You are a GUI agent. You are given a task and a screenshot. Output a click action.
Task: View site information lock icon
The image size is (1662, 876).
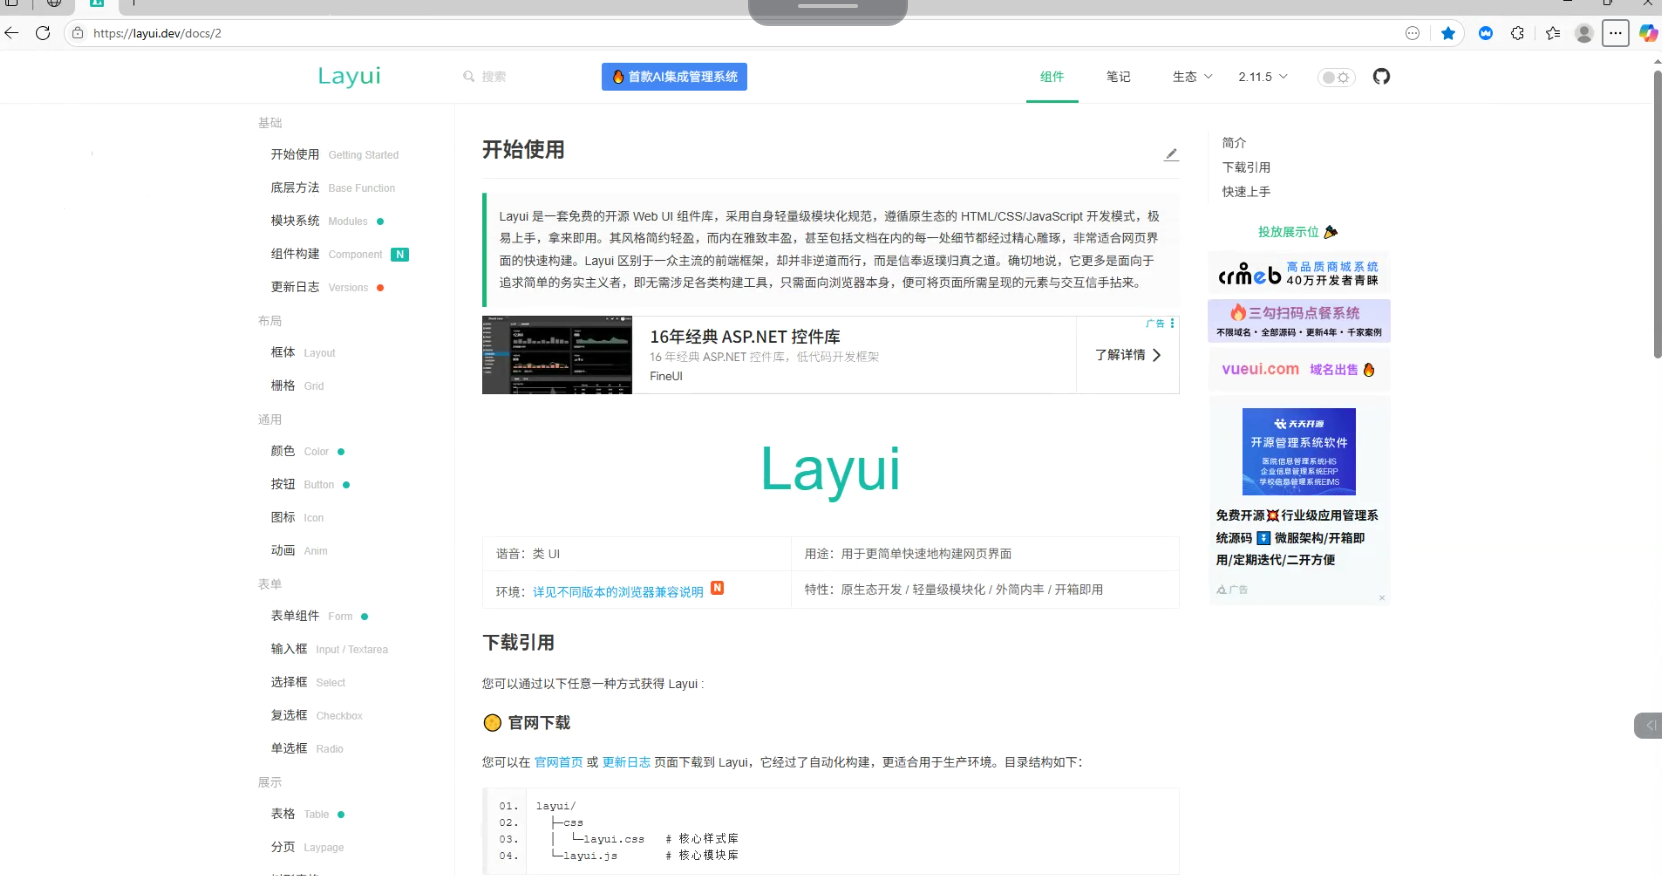(x=78, y=33)
